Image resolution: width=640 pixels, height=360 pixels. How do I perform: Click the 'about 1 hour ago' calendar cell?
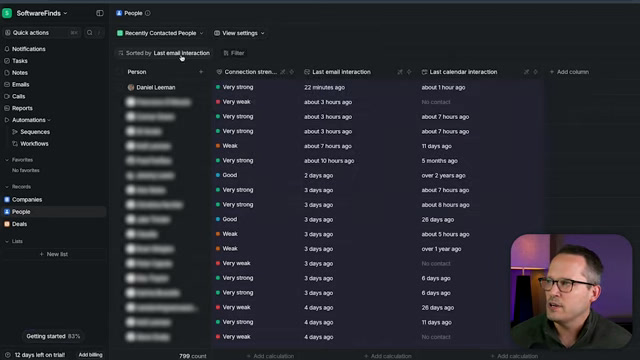pos(443,87)
